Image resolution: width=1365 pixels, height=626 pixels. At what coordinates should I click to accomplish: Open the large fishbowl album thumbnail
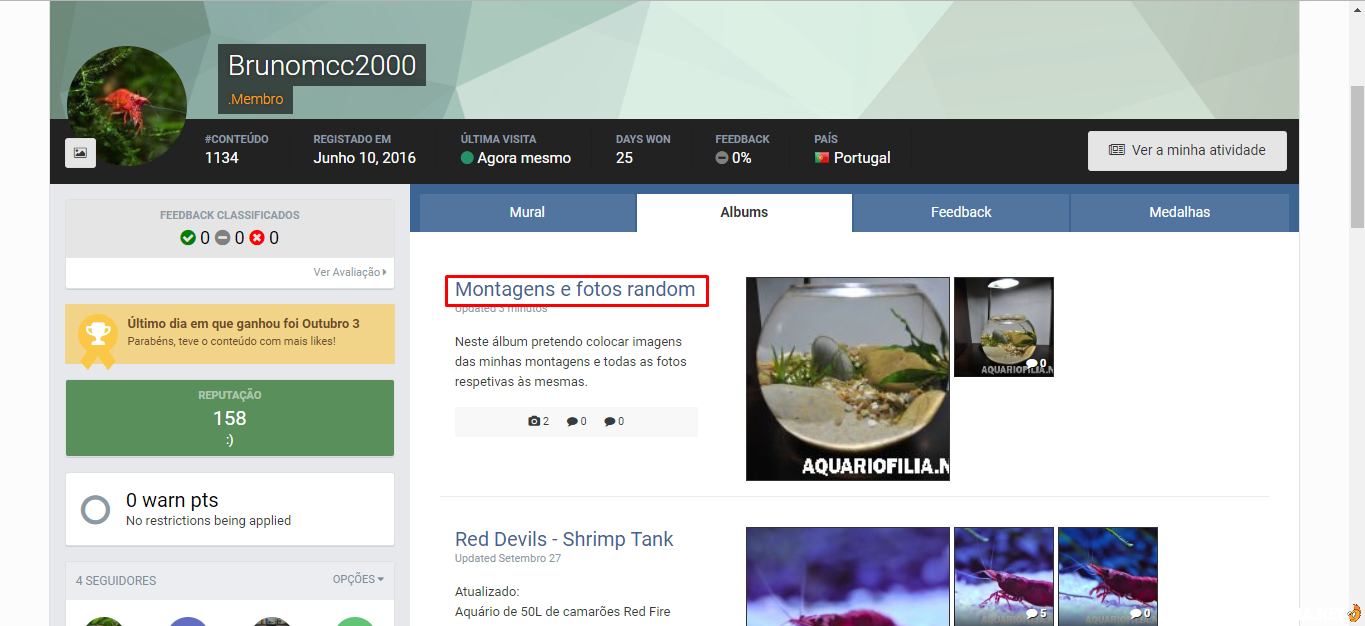tap(848, 379)
